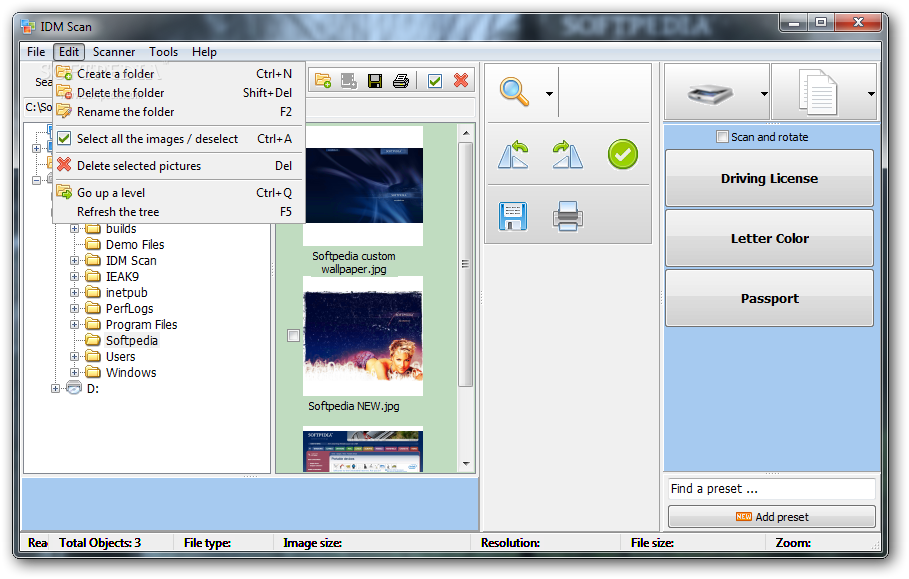The image size is (909, 579).
Task: Open the Scanner menu
Action: 114,52
